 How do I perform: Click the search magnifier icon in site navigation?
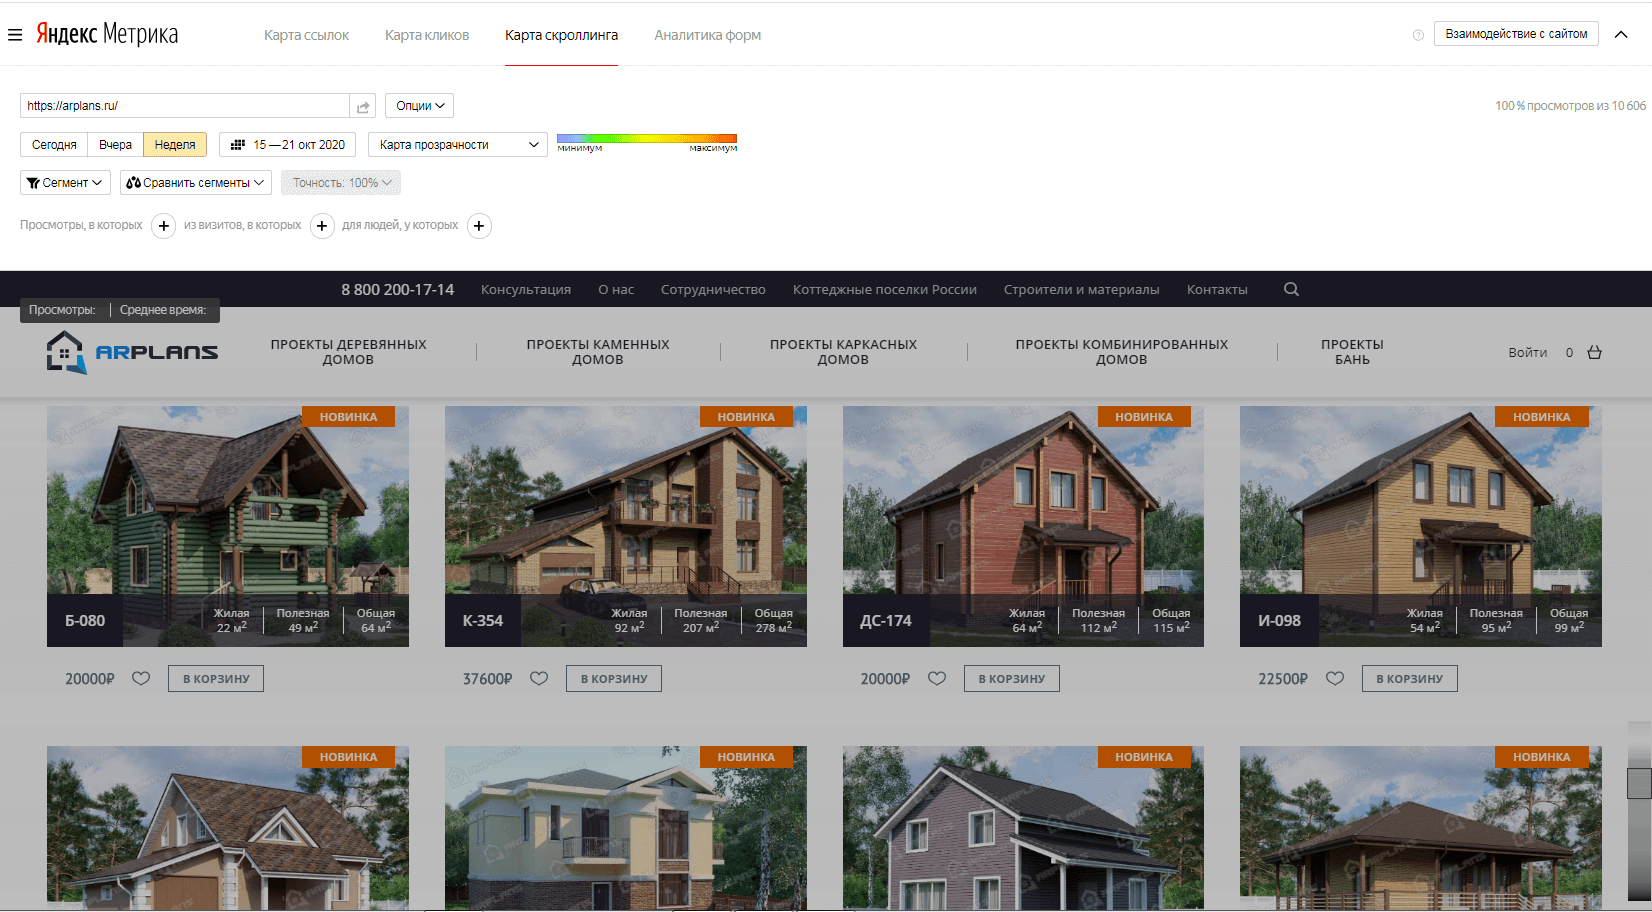(1291, 289)
